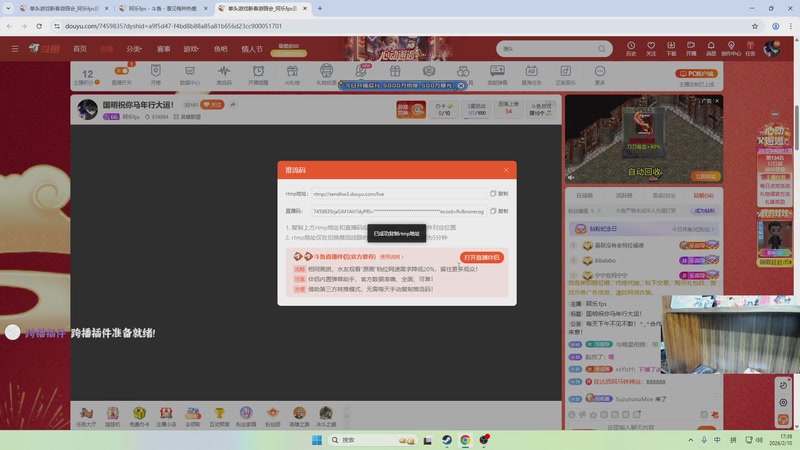
Task: Copy the 直播码 stream key
Action: coord(499,211)
